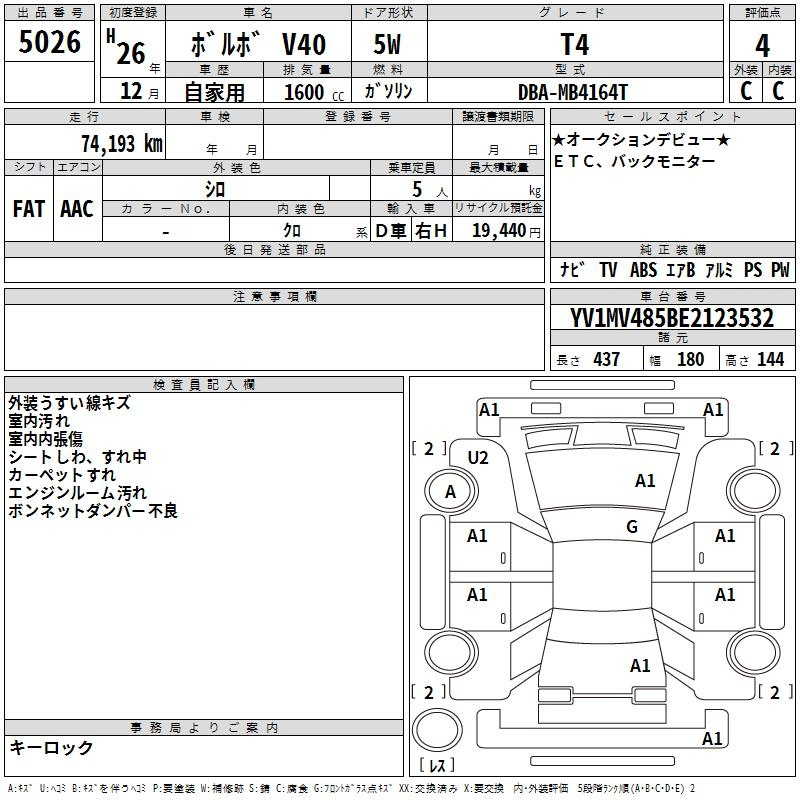Image resolution: width=800 pixels, height=800 pixels.
Task: Select the registration year H26
Action: 127,47
